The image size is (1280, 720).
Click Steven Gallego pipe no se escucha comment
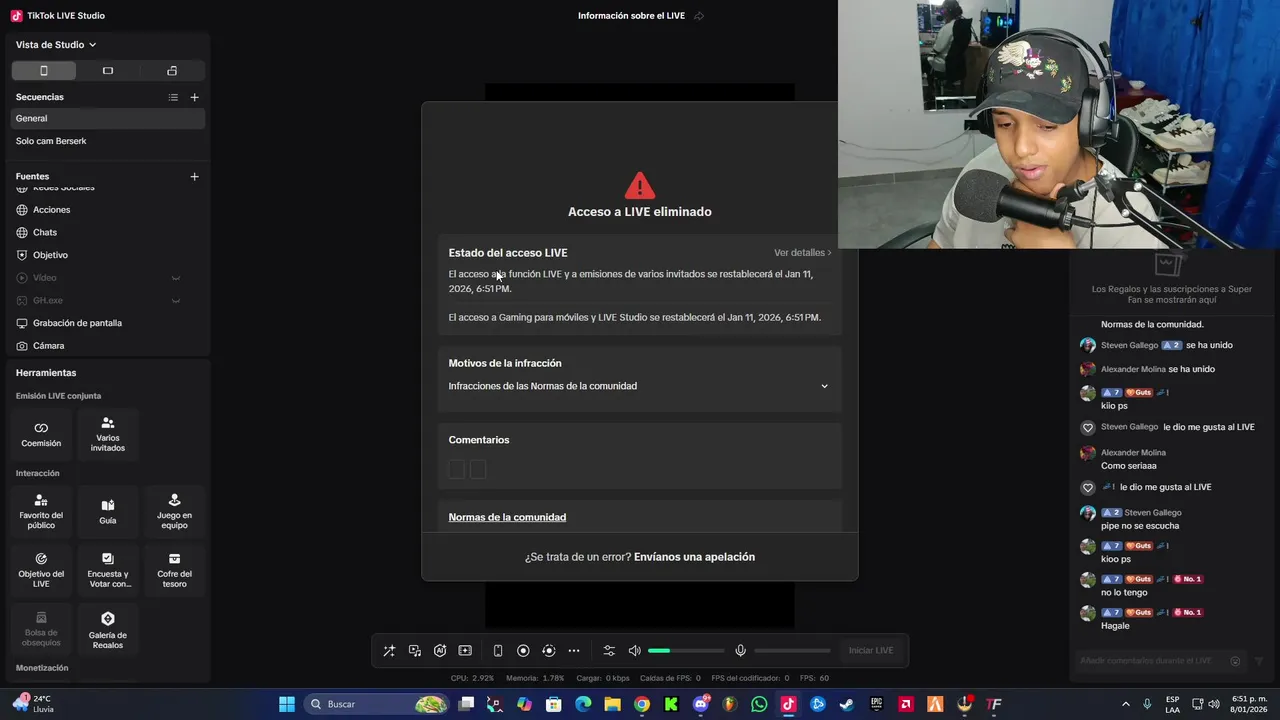coord(1140,526)
